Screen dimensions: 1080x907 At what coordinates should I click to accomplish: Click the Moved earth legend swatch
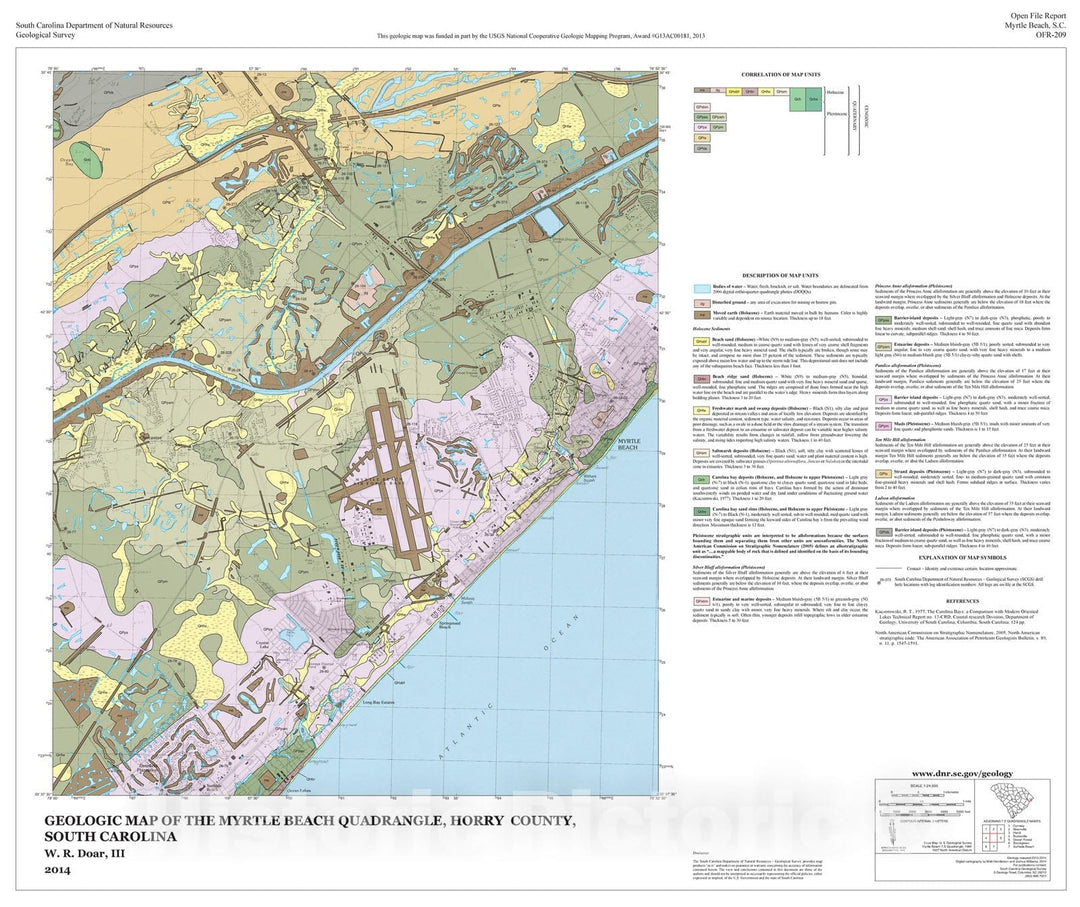(x=703, y=314)
